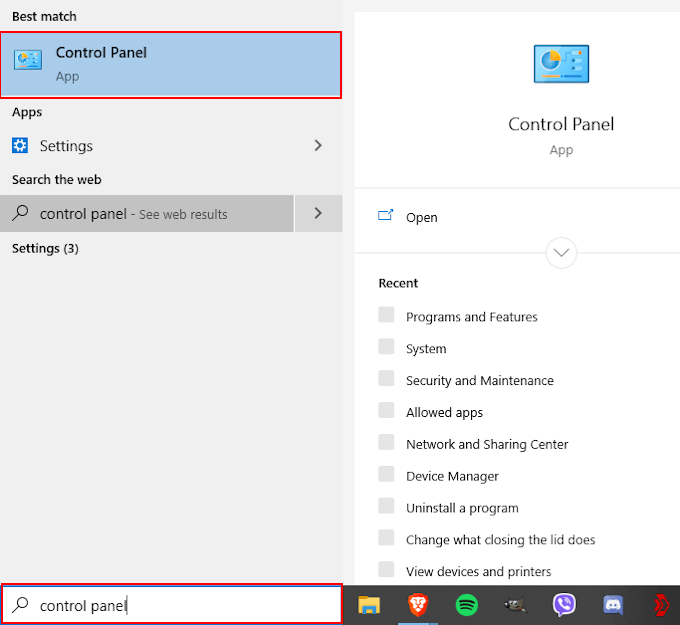Launch Brave browser from the taskbar
Screen dimensions: 680x625
[417, 605]
